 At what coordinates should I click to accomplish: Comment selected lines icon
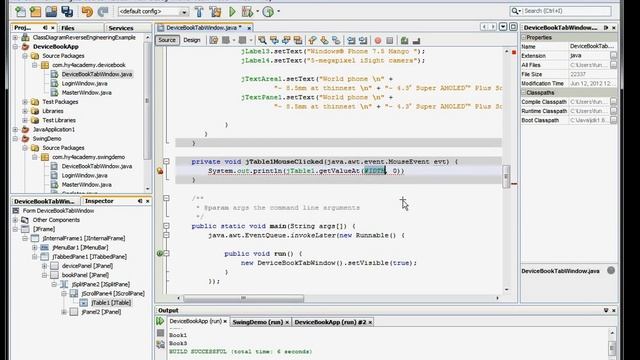[404, 40]
